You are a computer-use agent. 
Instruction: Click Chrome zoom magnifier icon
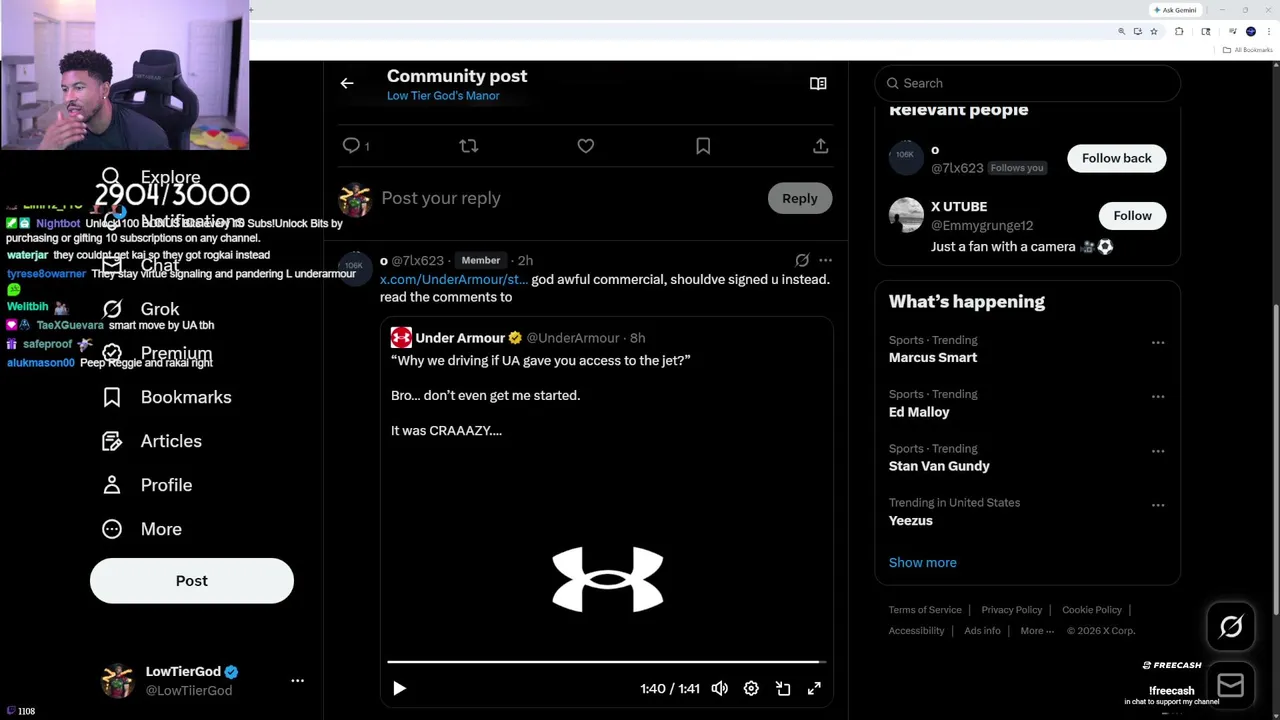click(x=1121, y=32)
